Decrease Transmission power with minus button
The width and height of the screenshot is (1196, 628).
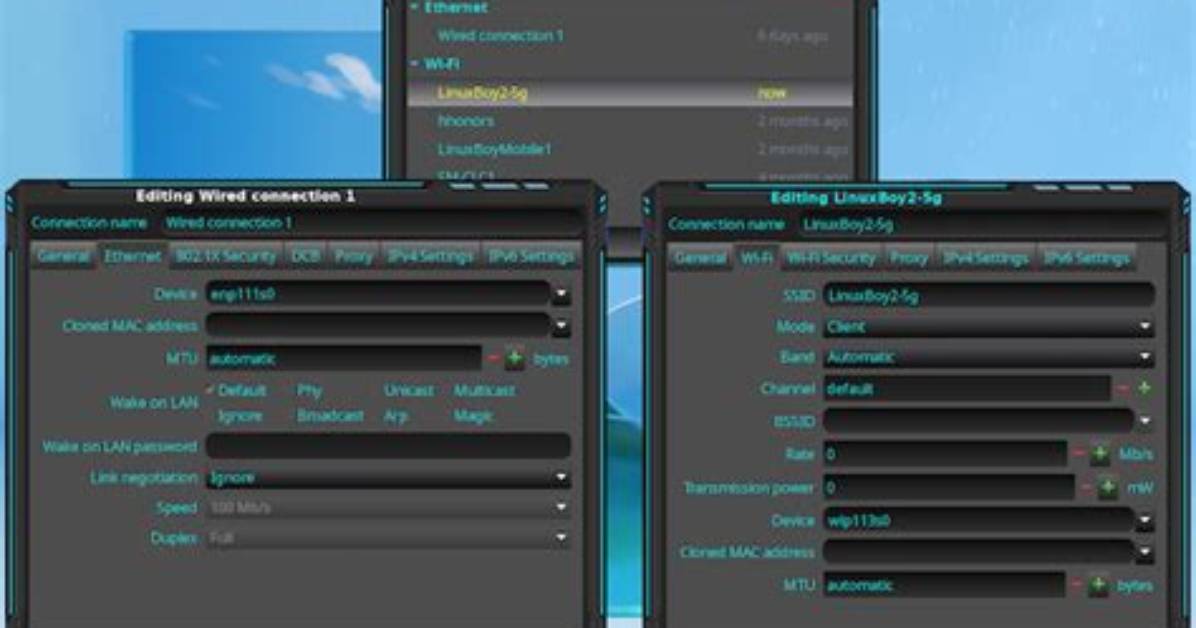click(1086, 487)
